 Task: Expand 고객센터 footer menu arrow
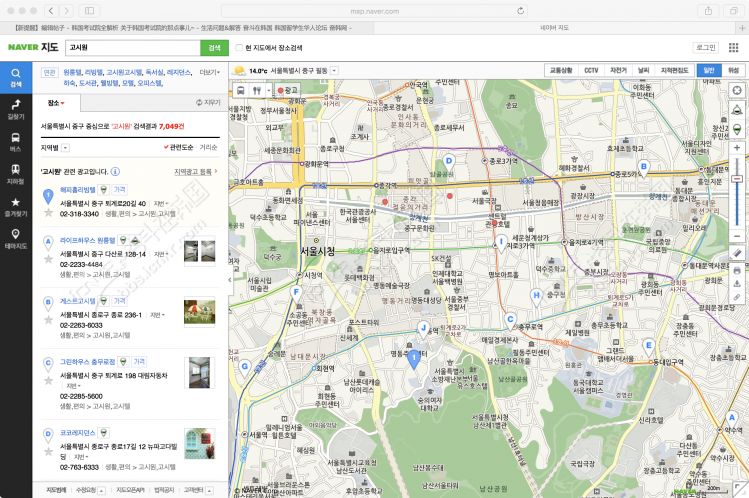(209, 490)
